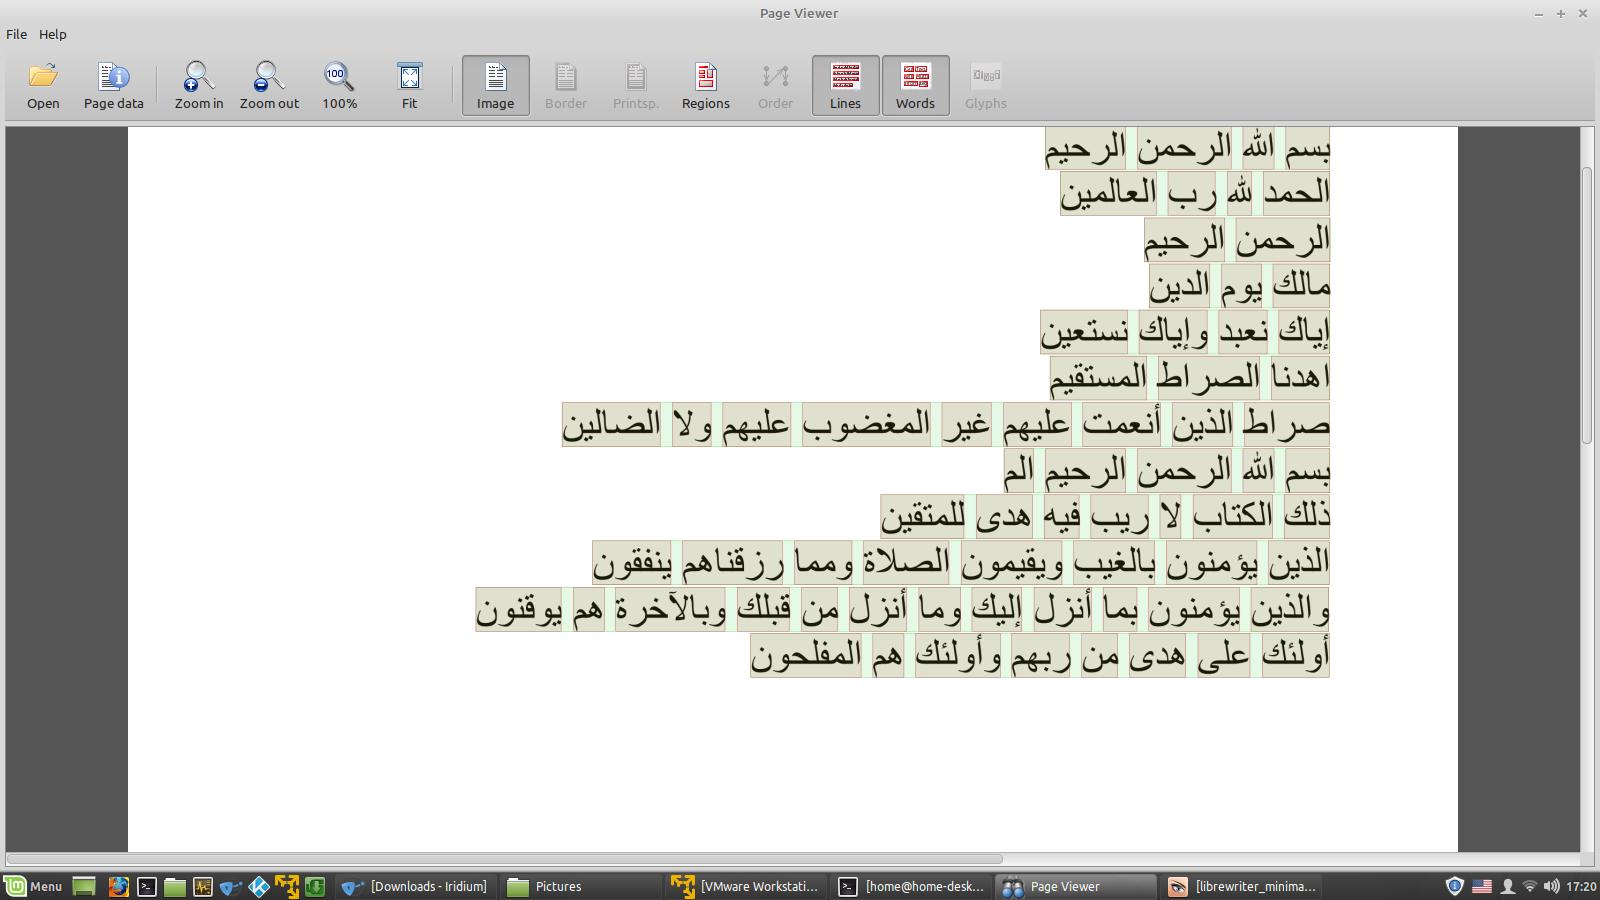
Task: Open the Help menu
Action: pos(53,34)
